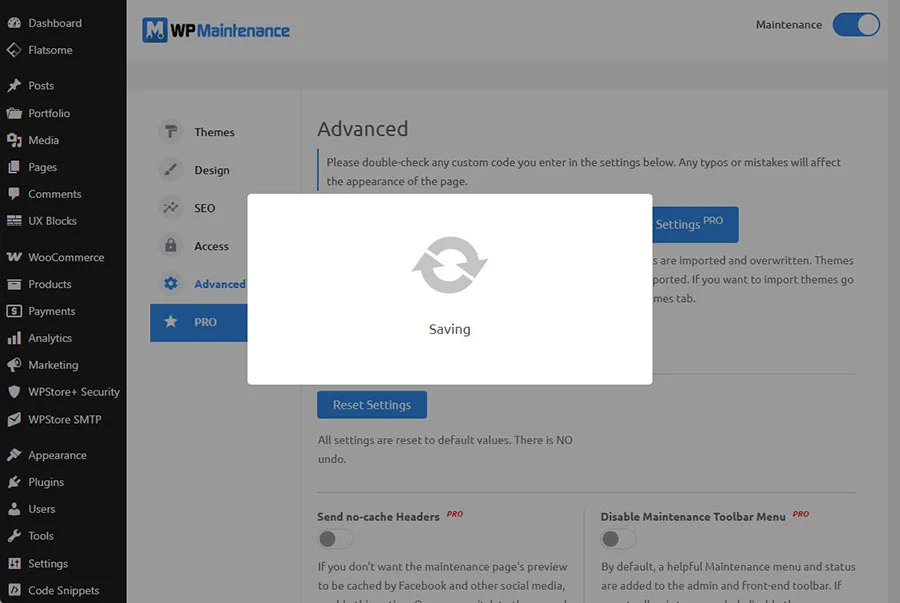Click the WPStore+ Security shield icon

tap(14, 392)
